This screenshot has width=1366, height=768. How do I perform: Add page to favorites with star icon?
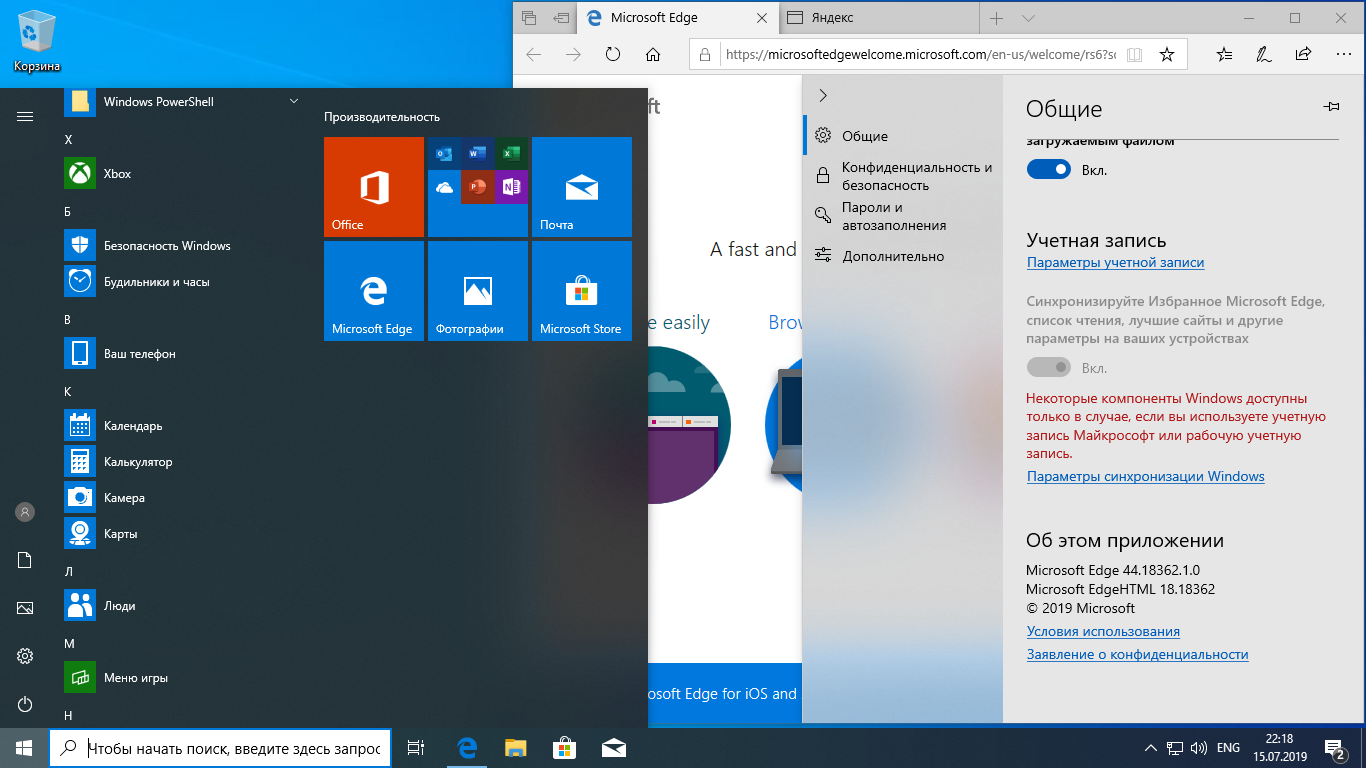coord(1167,54)
